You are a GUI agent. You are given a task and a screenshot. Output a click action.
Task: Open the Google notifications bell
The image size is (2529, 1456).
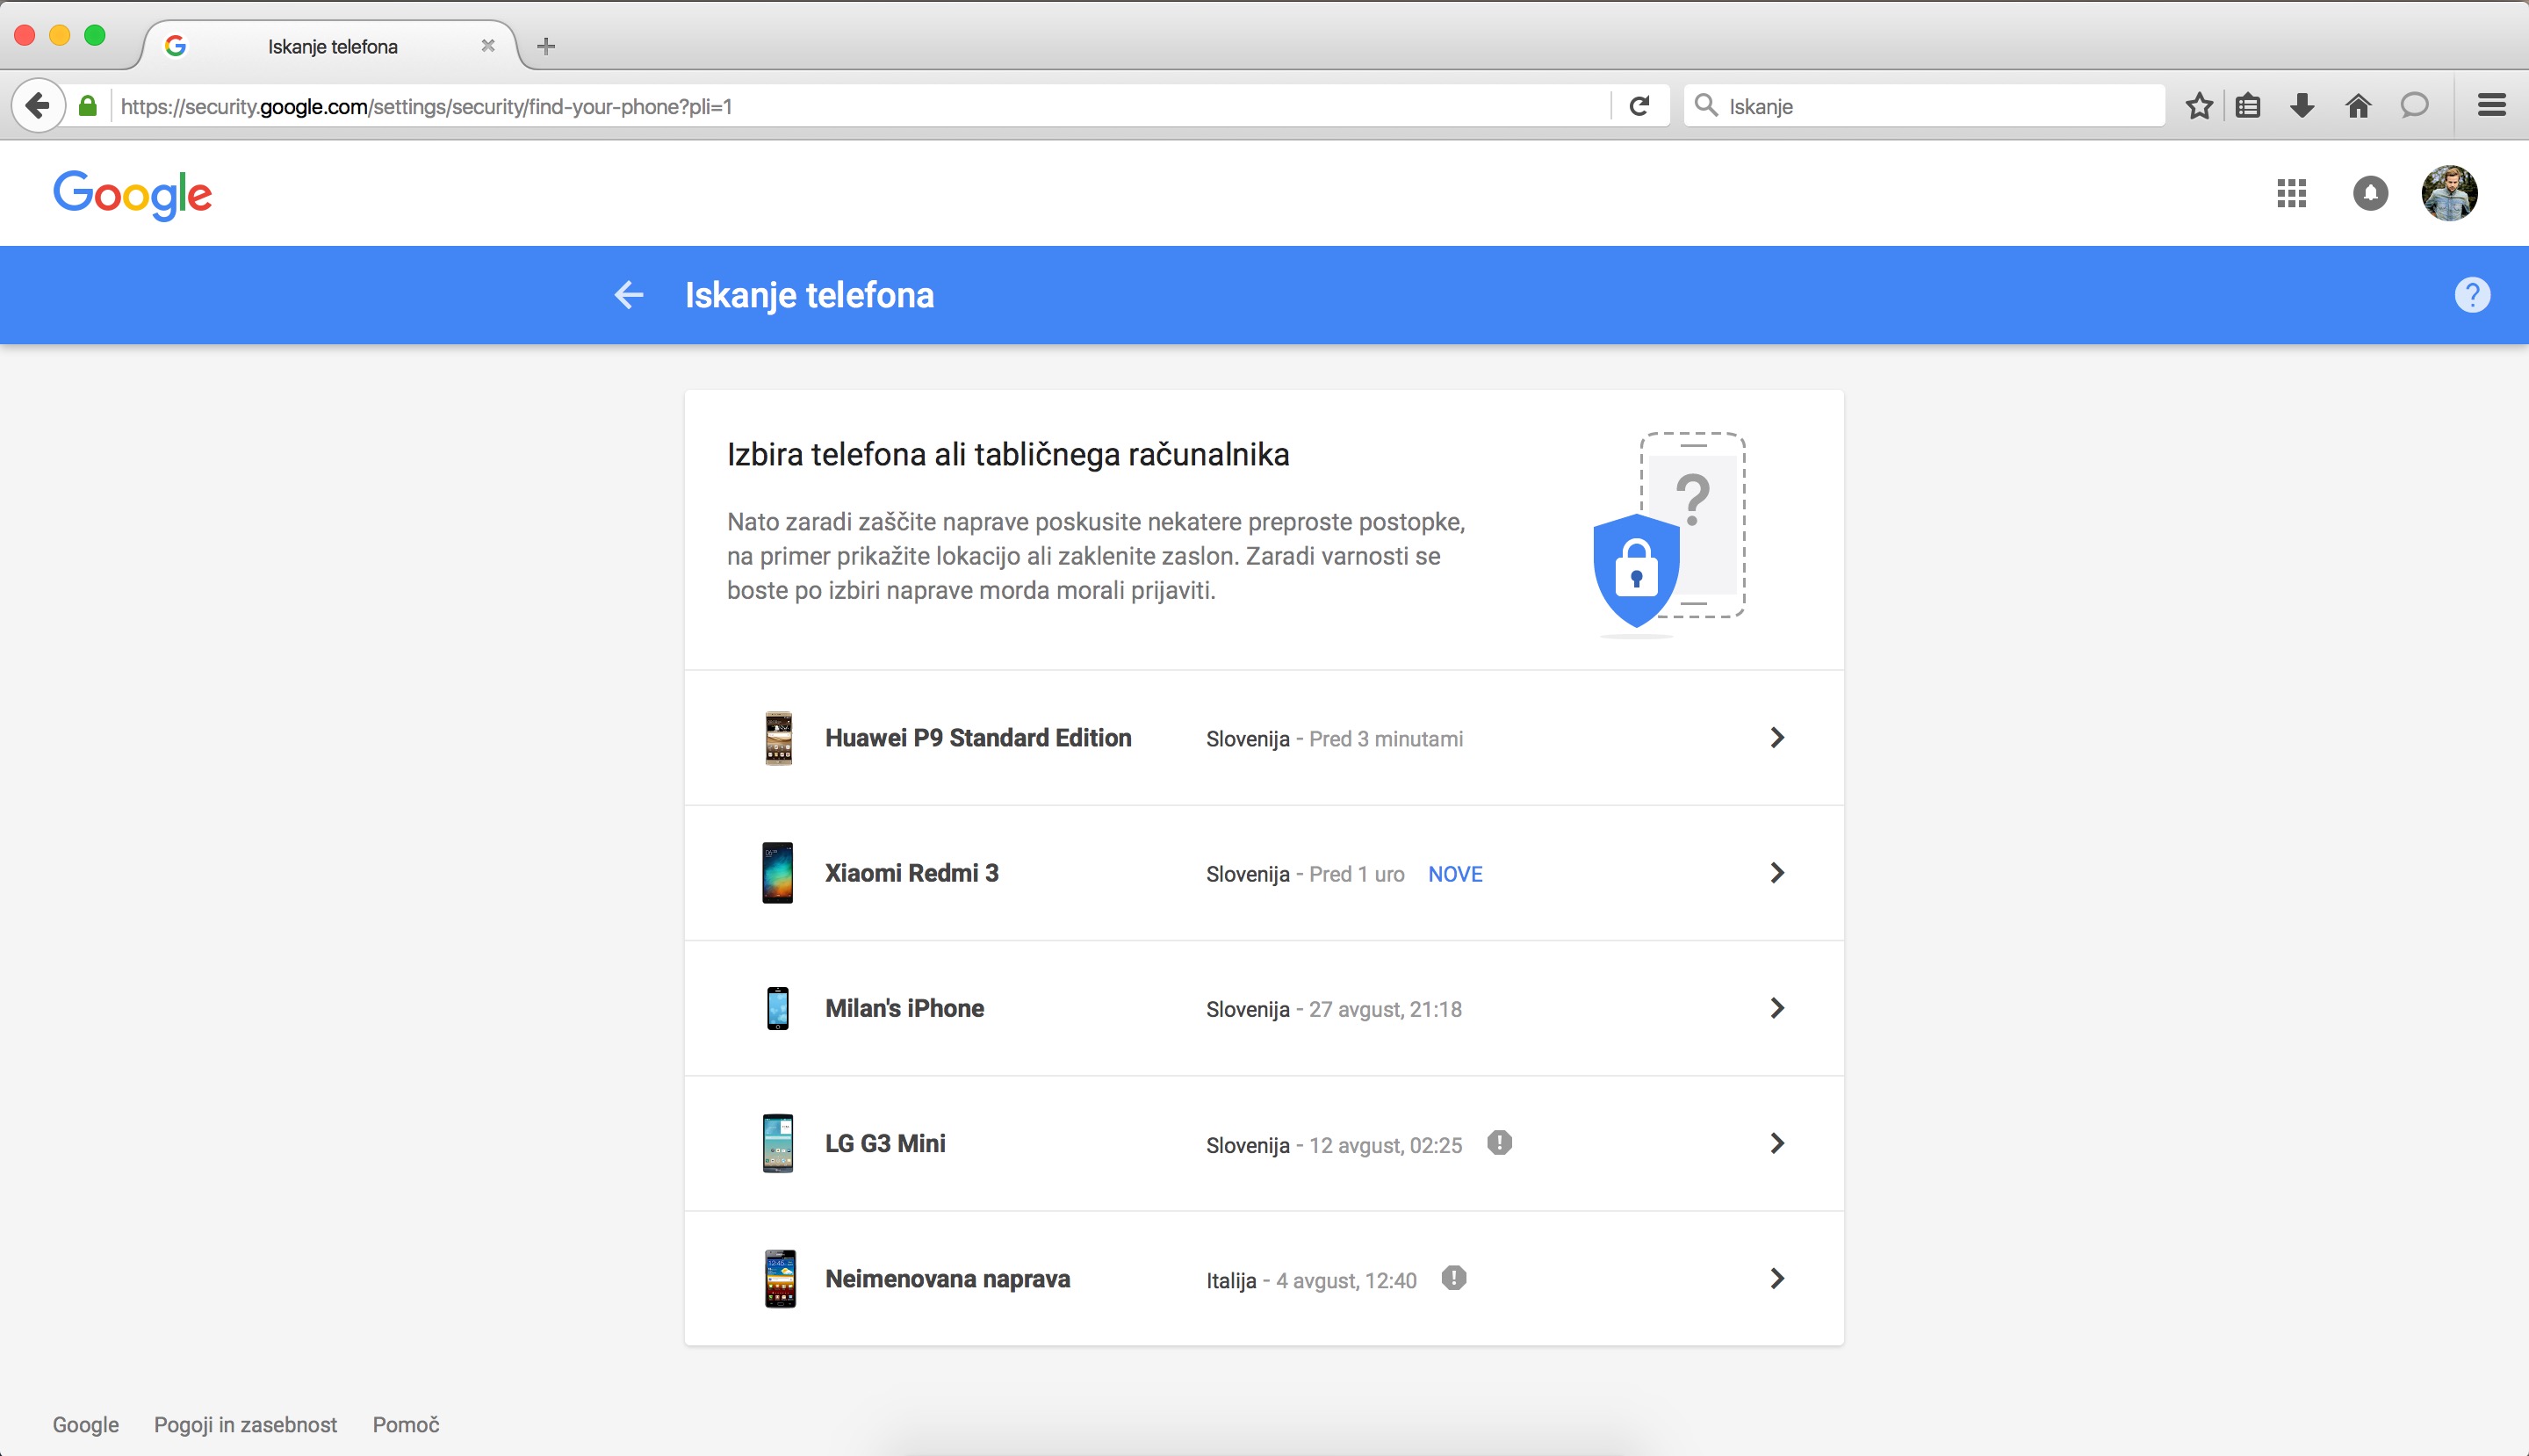(x=2370, y=193)
